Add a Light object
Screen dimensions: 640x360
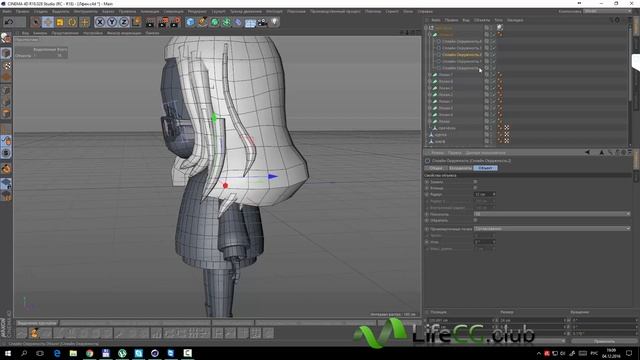[275, 22]
